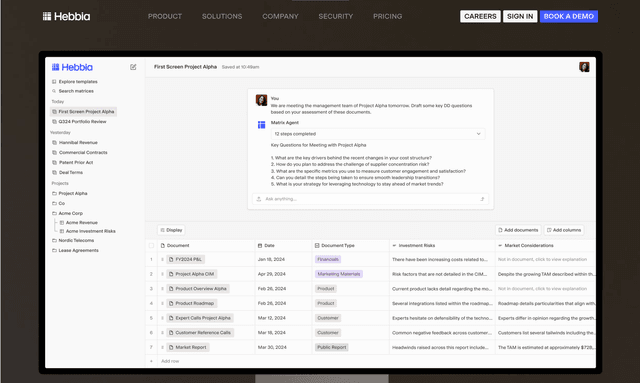Click the Add documents button
Viewport: 640px width, 383px height.
coord(518,230)
